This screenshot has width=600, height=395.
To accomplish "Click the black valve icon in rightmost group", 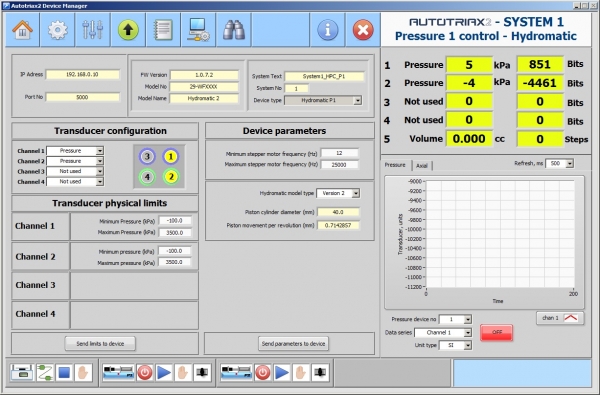I will coord(320,372).
